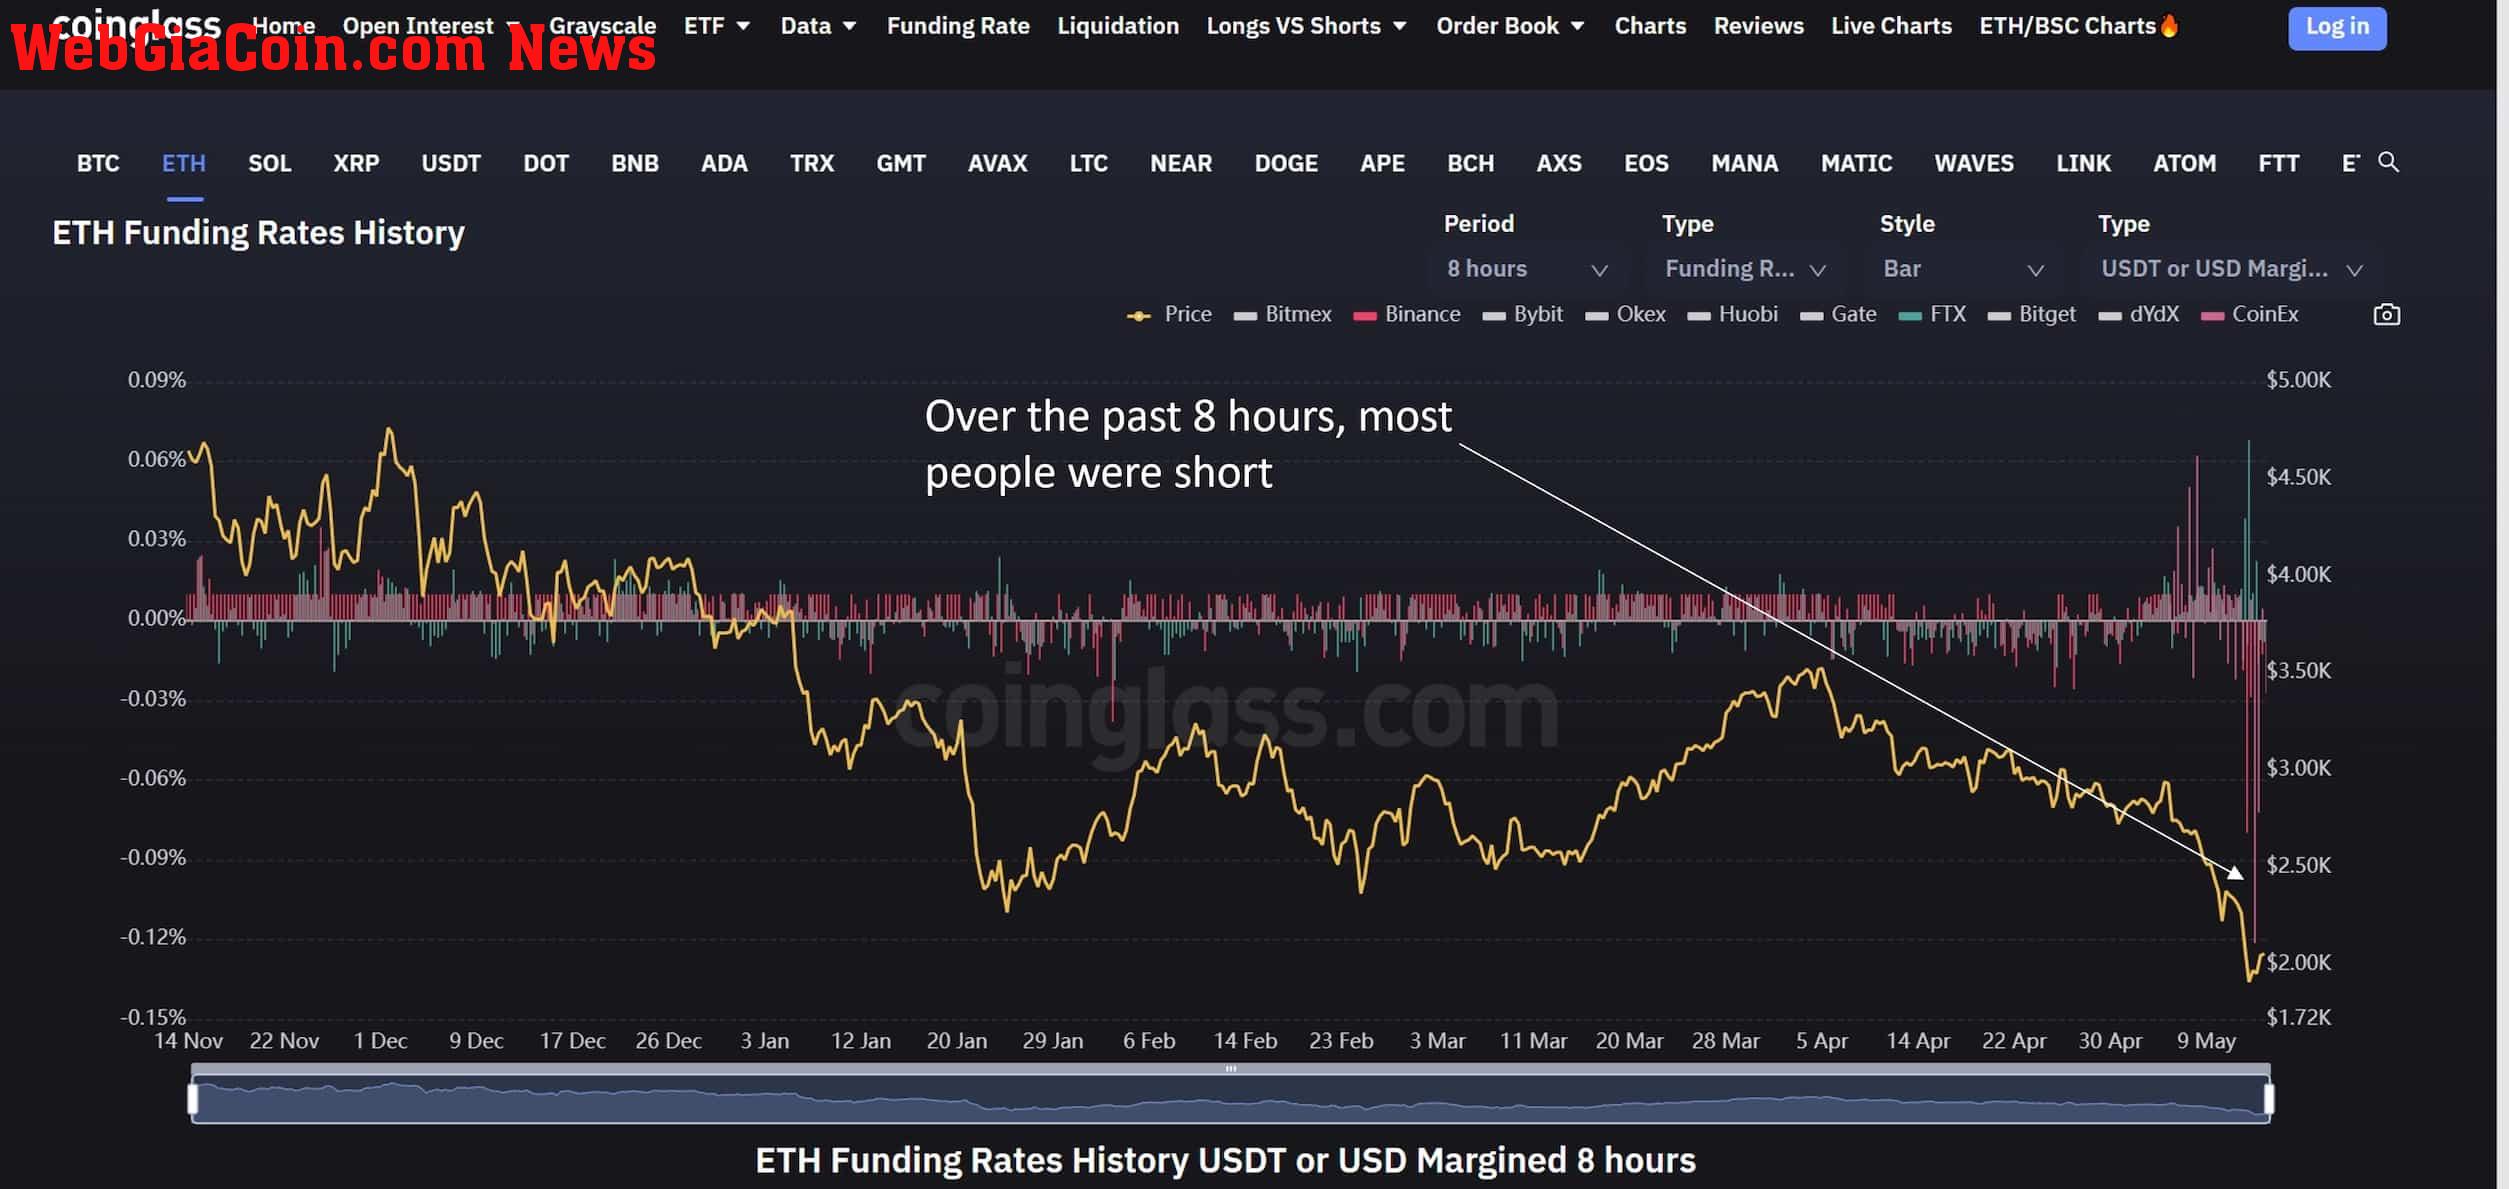Open Charts in navigation
The height and width of the screenshot is (1189, 2509).
click(x=1650, y=26)
